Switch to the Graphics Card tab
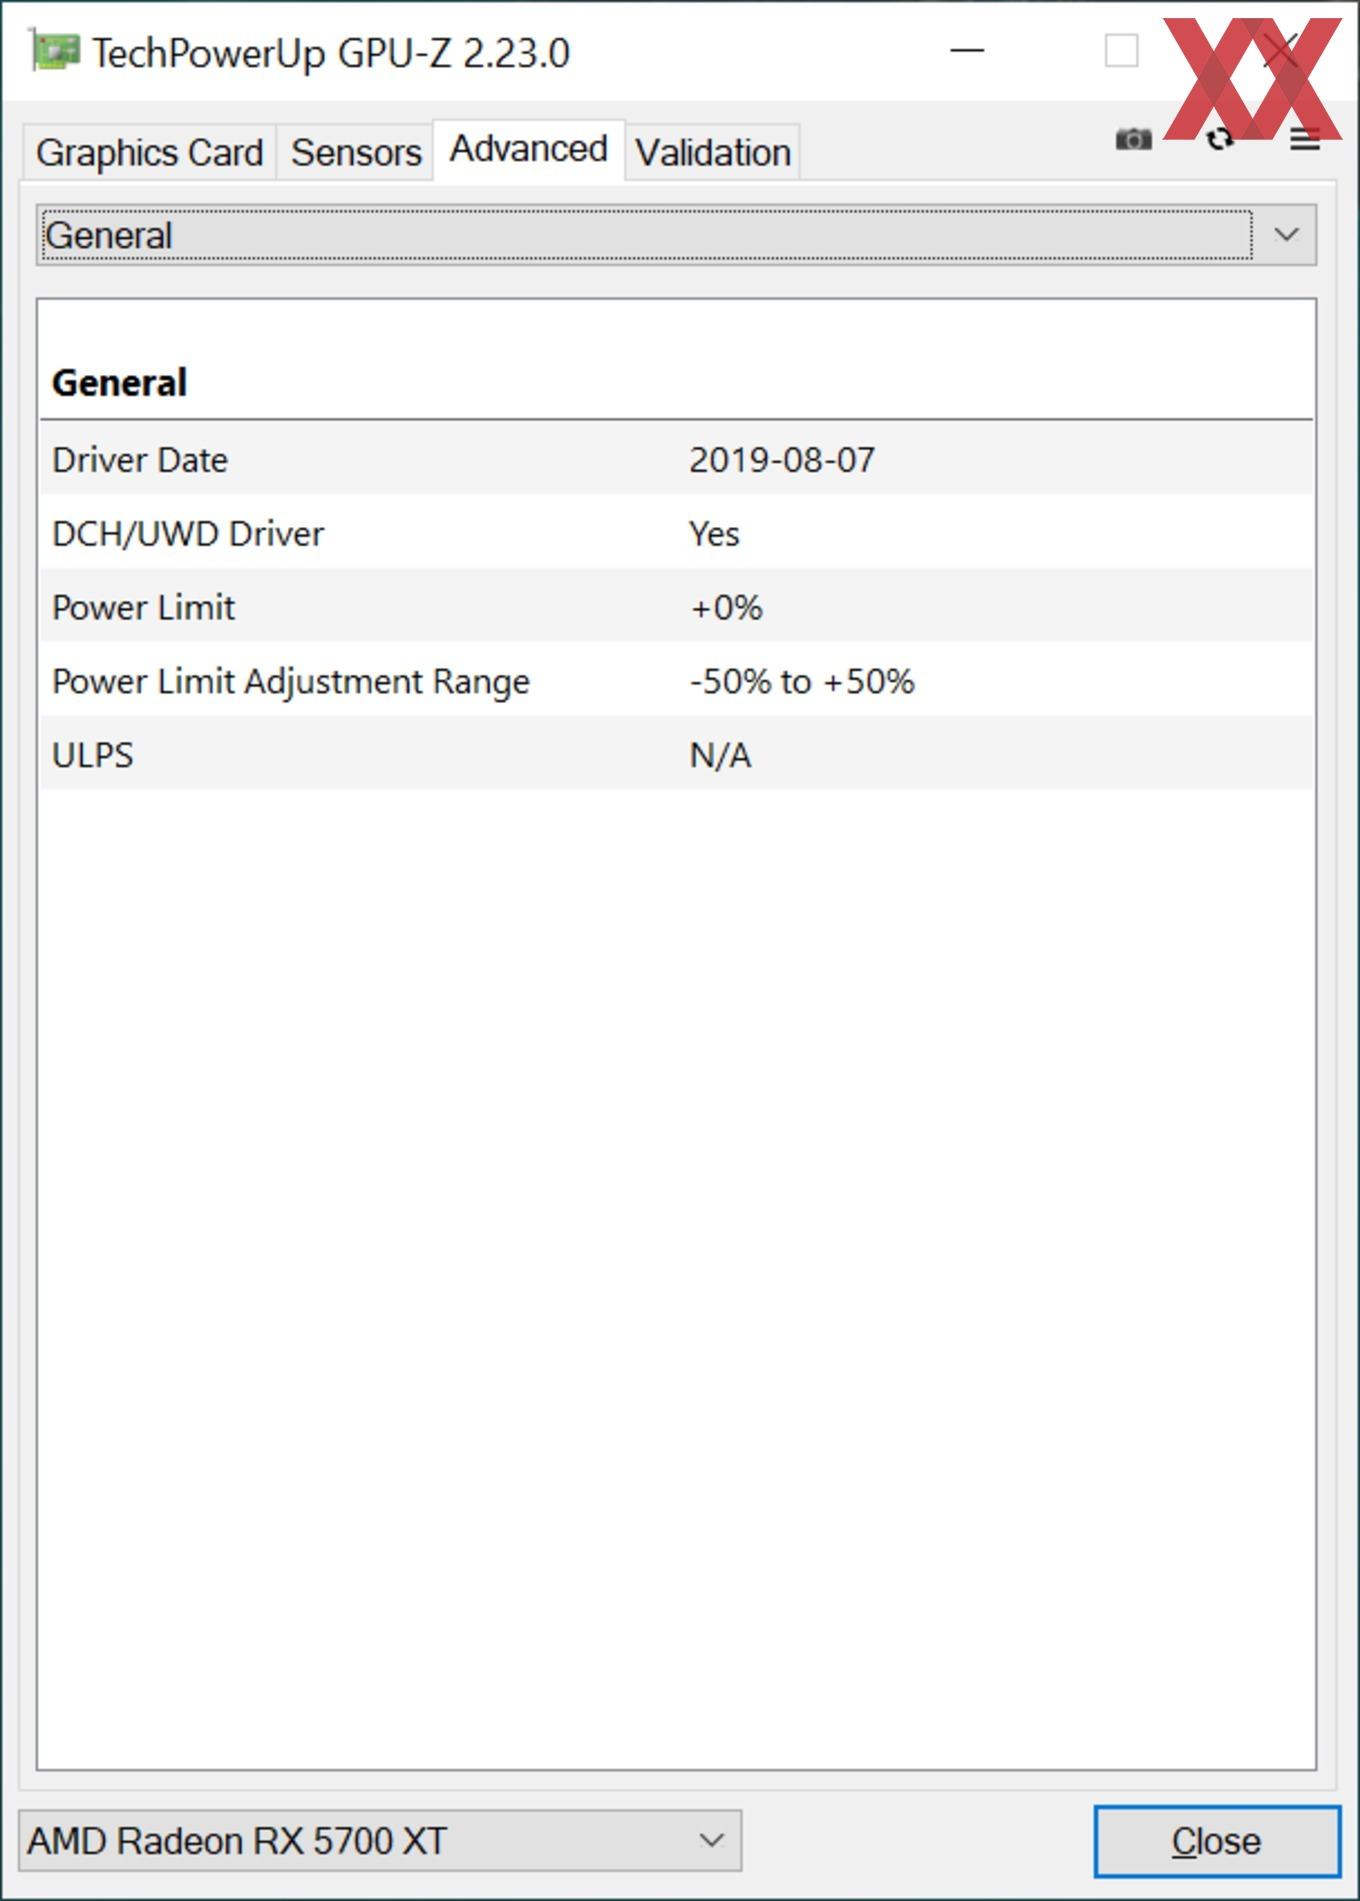Image resolution: width=1360 pixels, height=1901 pixels. (x=149, y=153)
